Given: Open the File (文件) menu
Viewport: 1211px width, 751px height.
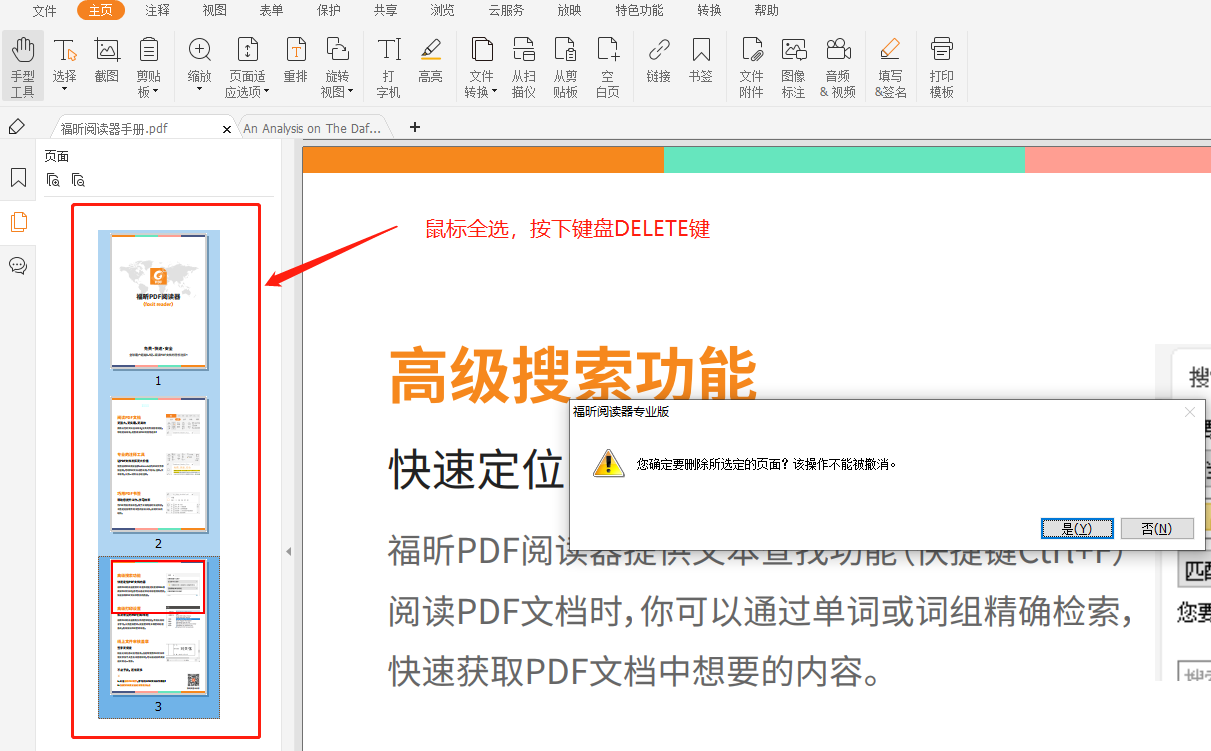Looking at the screenshot, I should point(45,11).
